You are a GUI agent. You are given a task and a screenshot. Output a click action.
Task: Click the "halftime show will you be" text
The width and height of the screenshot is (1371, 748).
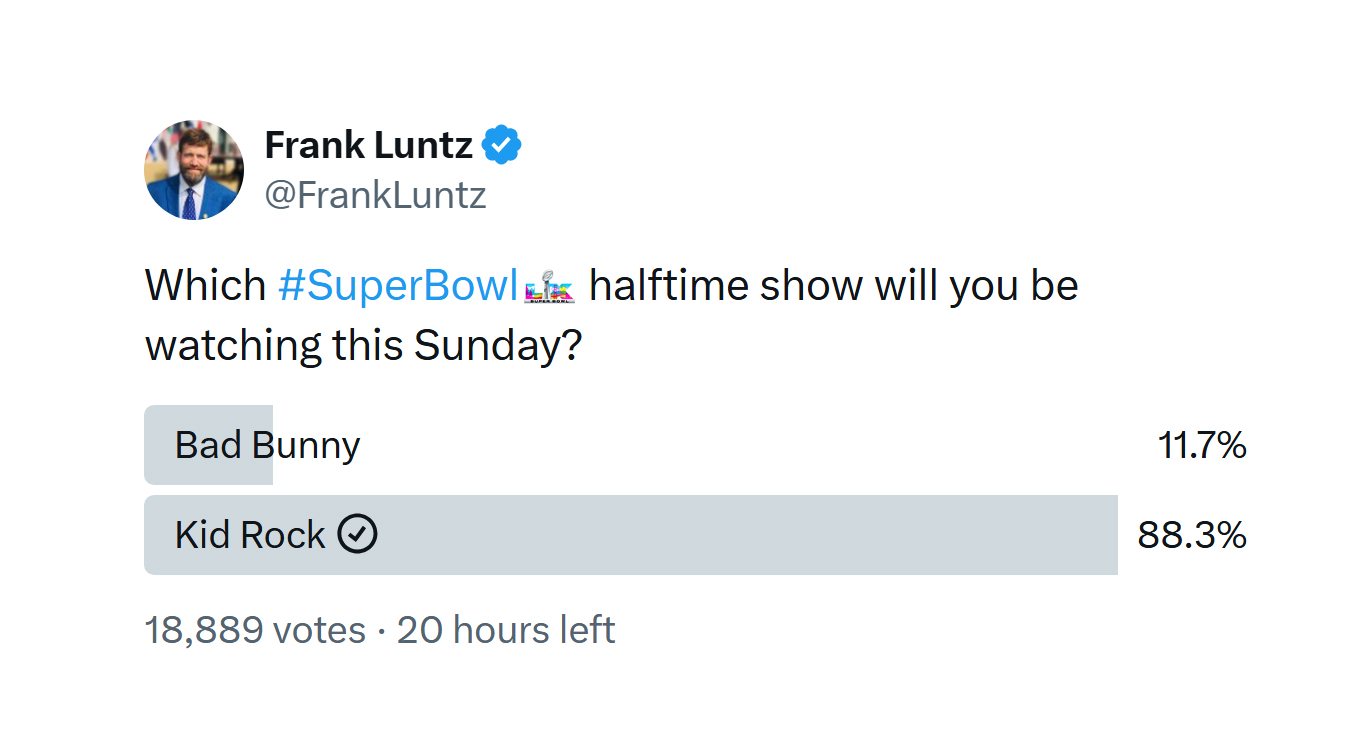(833, 286)
